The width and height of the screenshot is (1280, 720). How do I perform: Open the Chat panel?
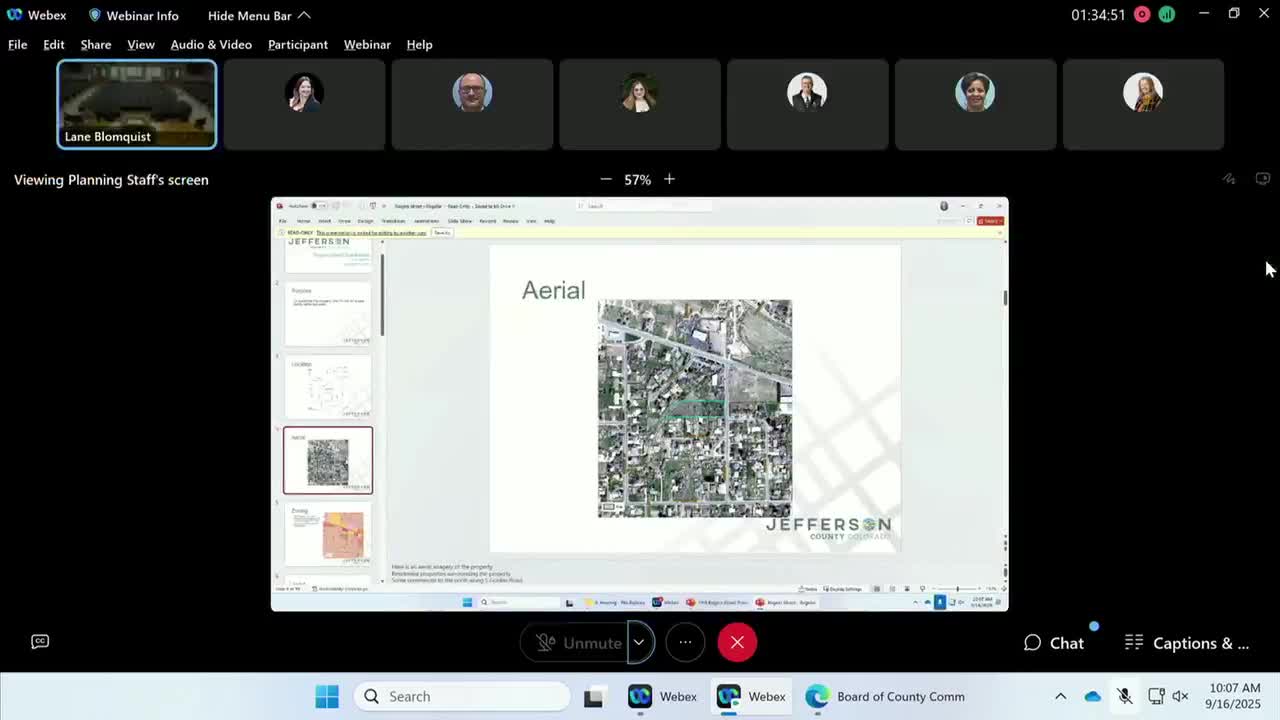1054,643
